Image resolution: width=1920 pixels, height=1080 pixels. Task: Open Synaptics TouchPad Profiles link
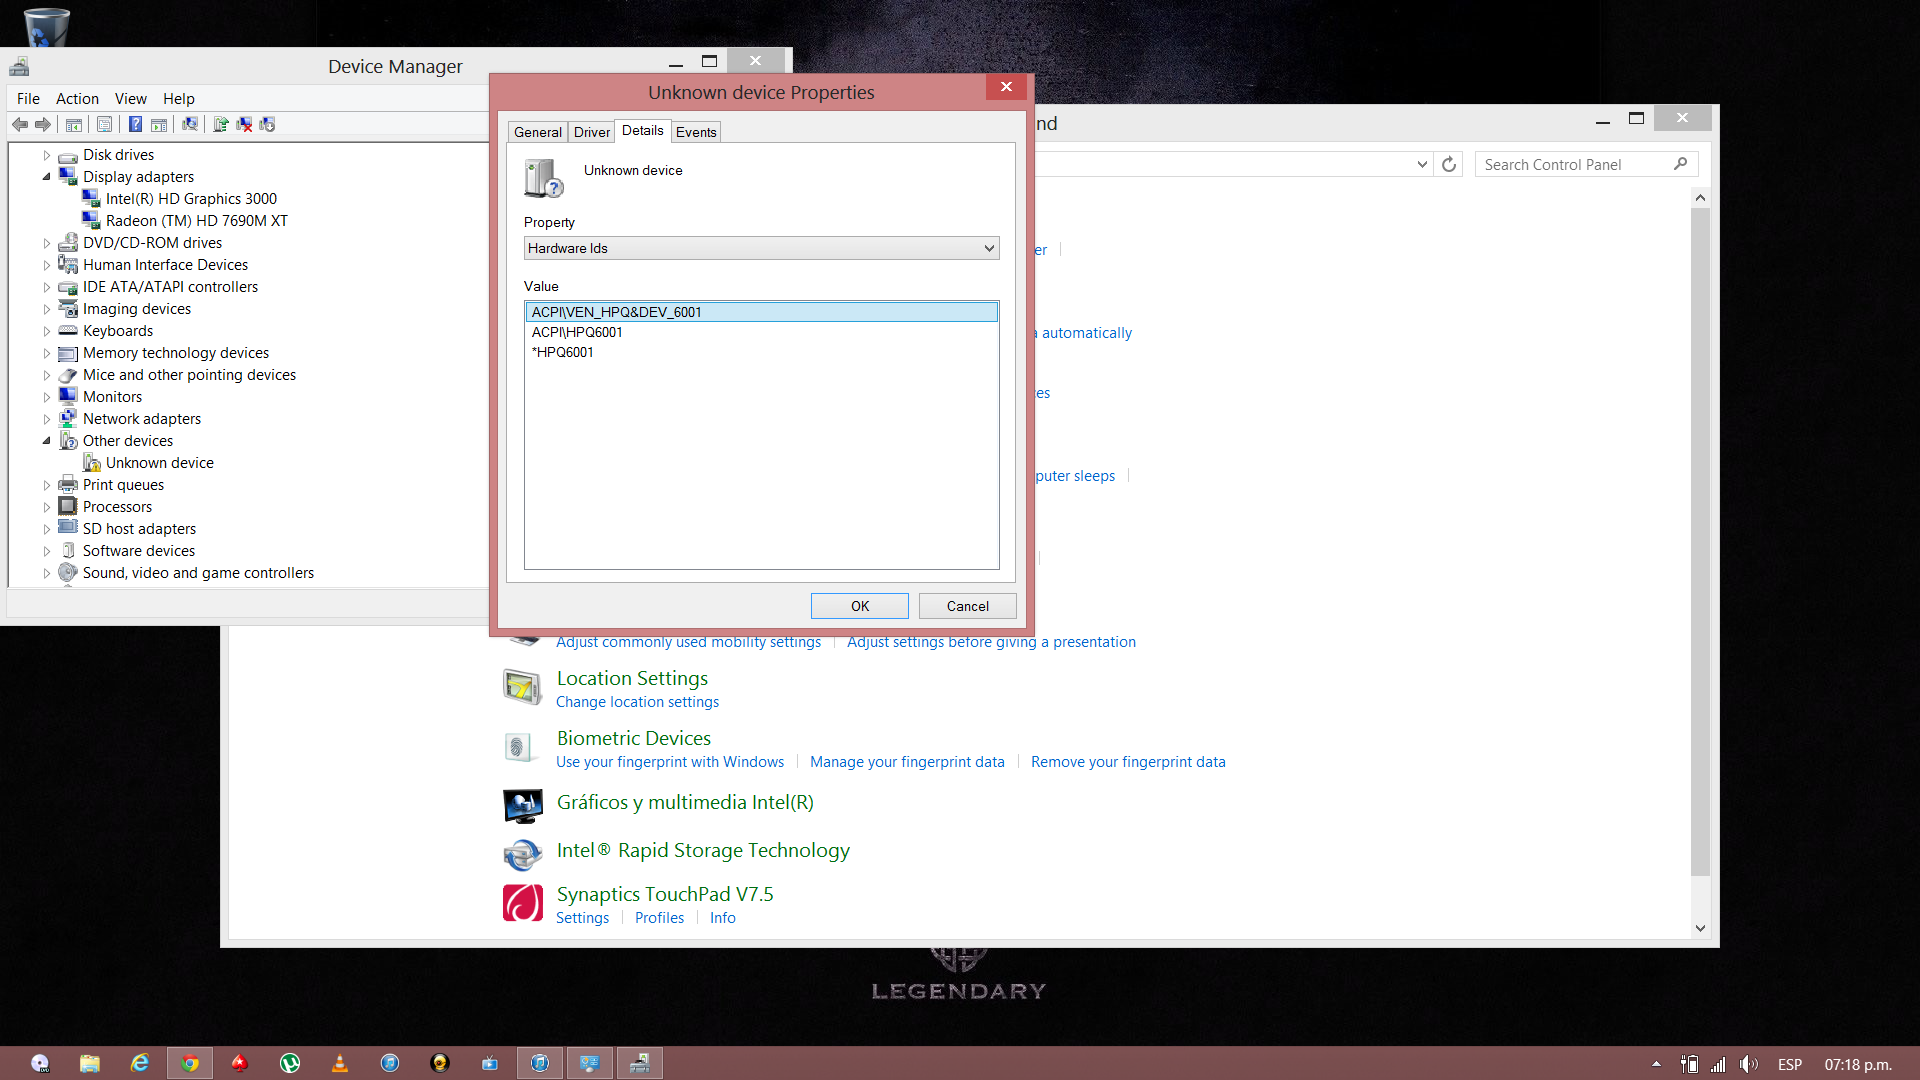click(659, 918)
